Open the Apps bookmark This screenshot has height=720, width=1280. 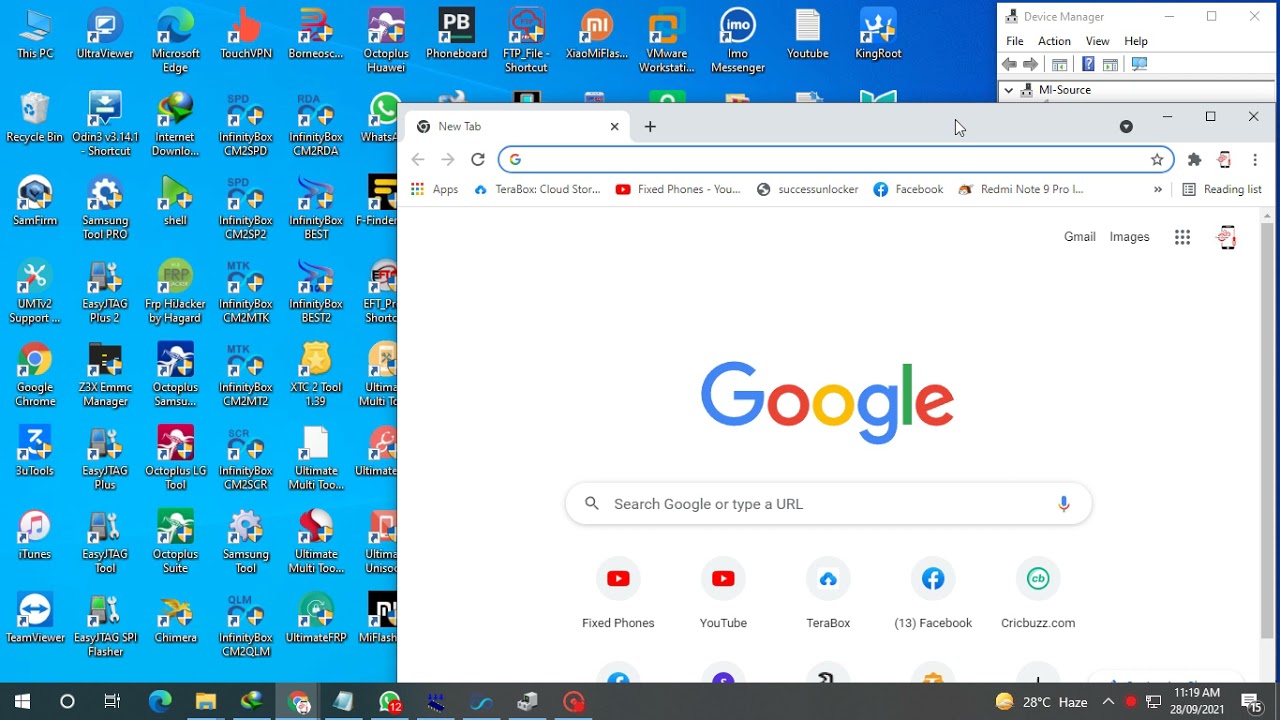coord(434,189)
